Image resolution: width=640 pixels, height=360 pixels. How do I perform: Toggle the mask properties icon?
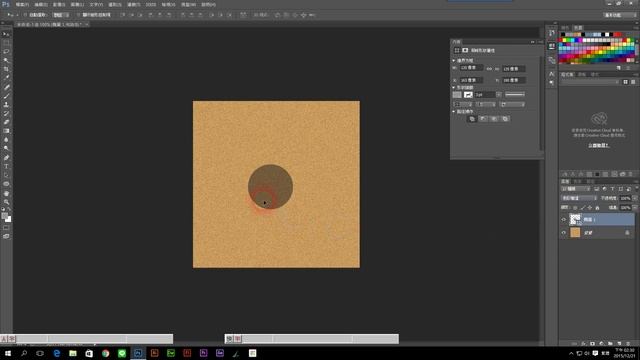465,50
